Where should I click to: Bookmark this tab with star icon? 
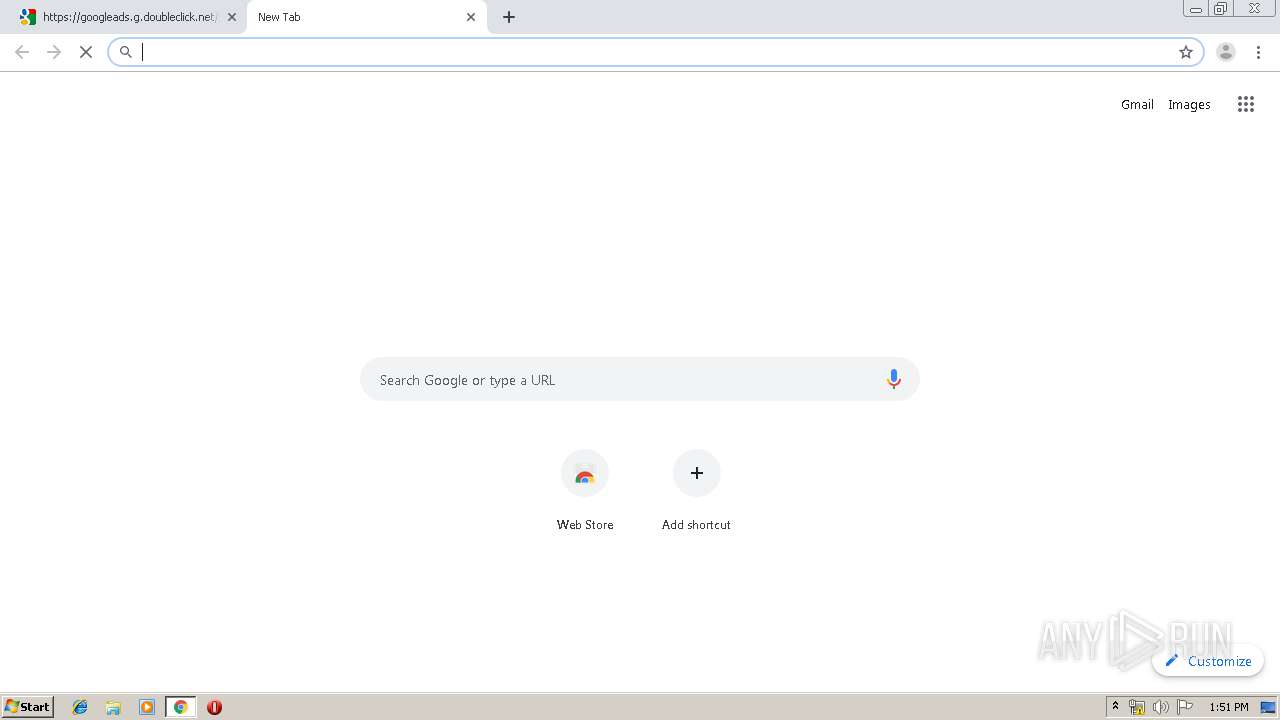1186,52
